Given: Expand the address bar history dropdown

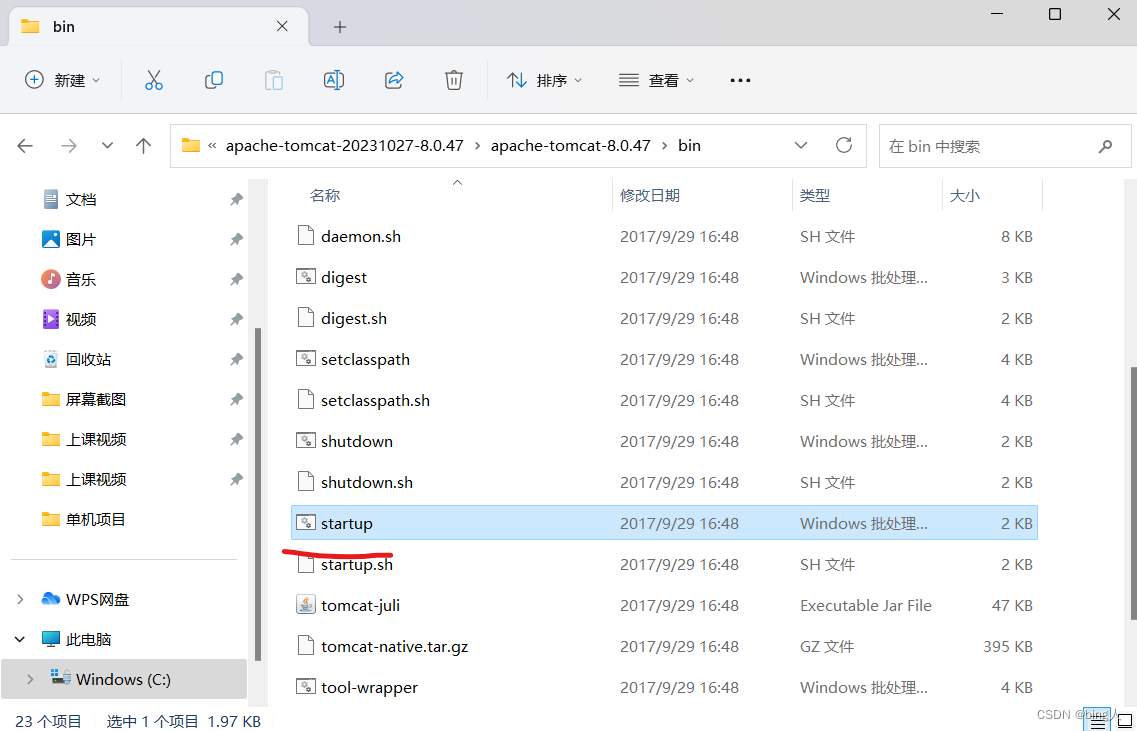Looking at the screenshot, I should click(x=801, y=145).
